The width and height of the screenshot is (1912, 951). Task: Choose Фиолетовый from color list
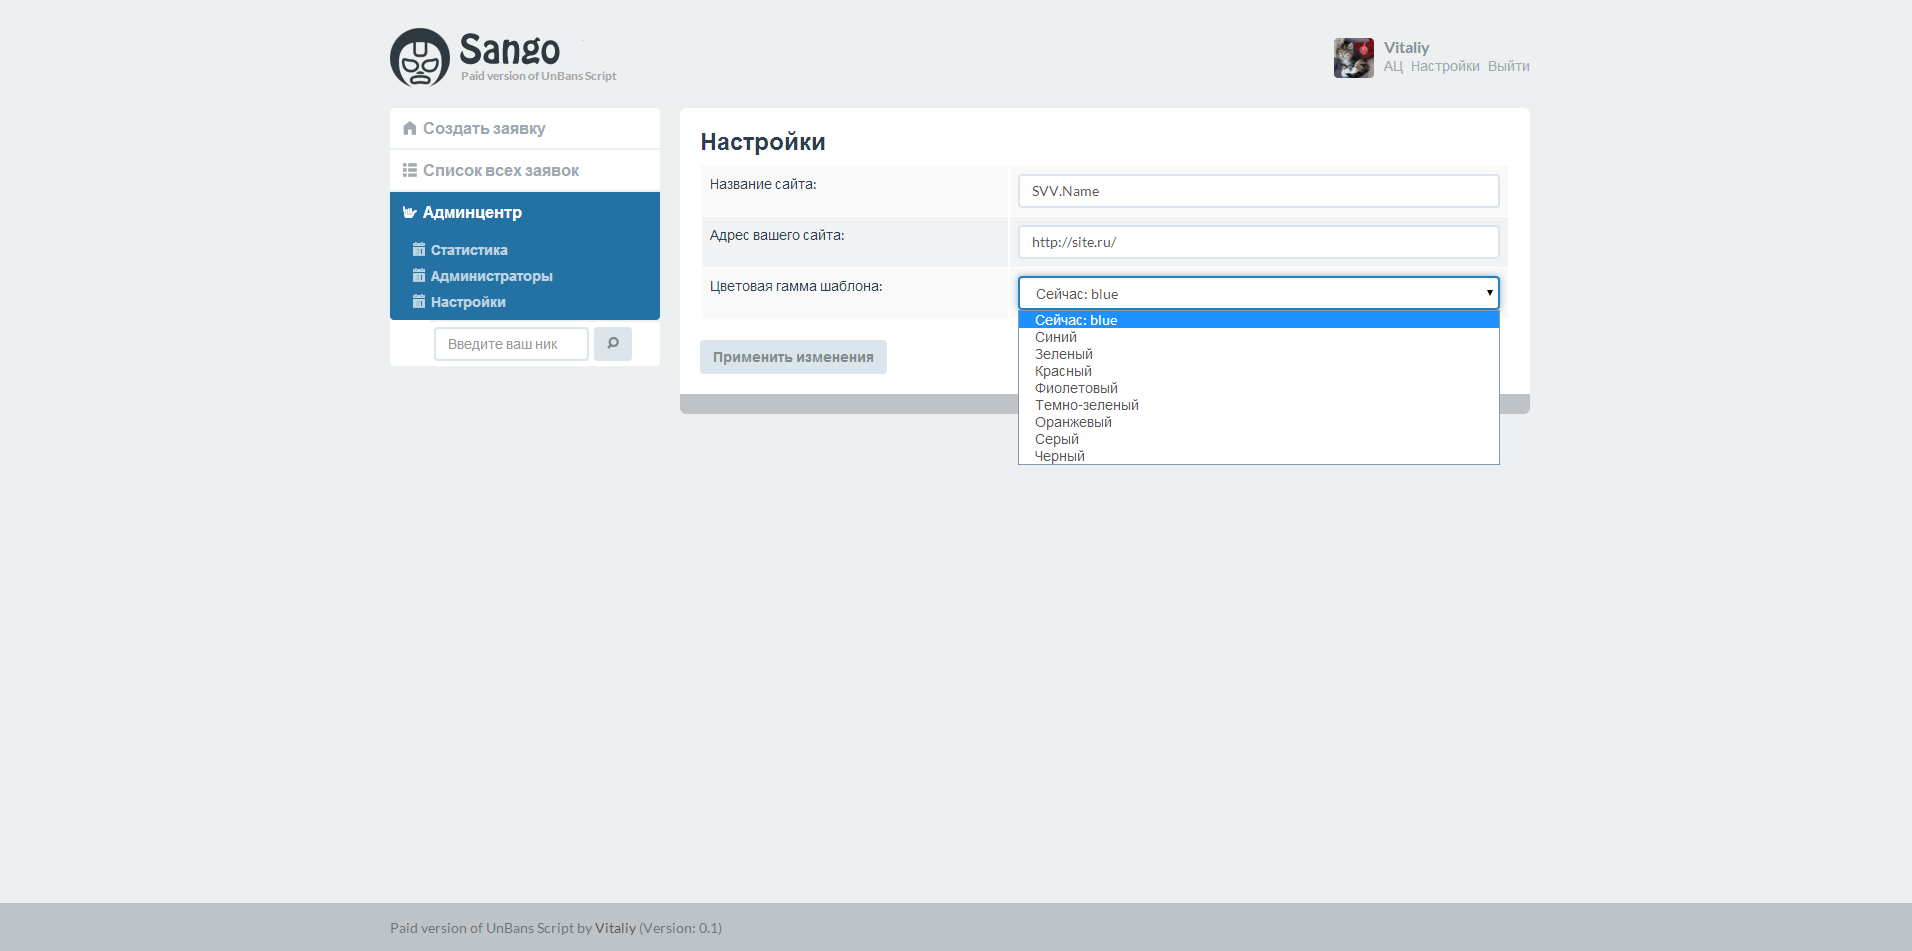point(1259,388)
